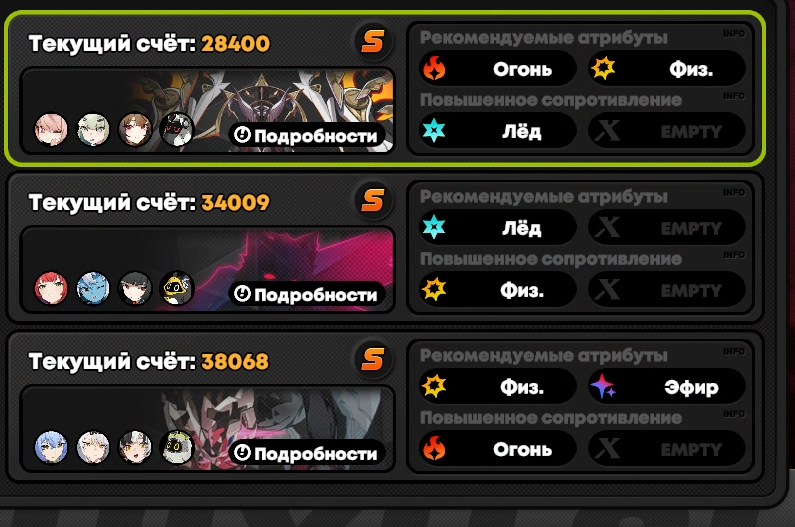Select the red-haired agent avatar in second team
Image resolution: width=795 pixels, height=527 pixels.
click(x=51, y=288)
